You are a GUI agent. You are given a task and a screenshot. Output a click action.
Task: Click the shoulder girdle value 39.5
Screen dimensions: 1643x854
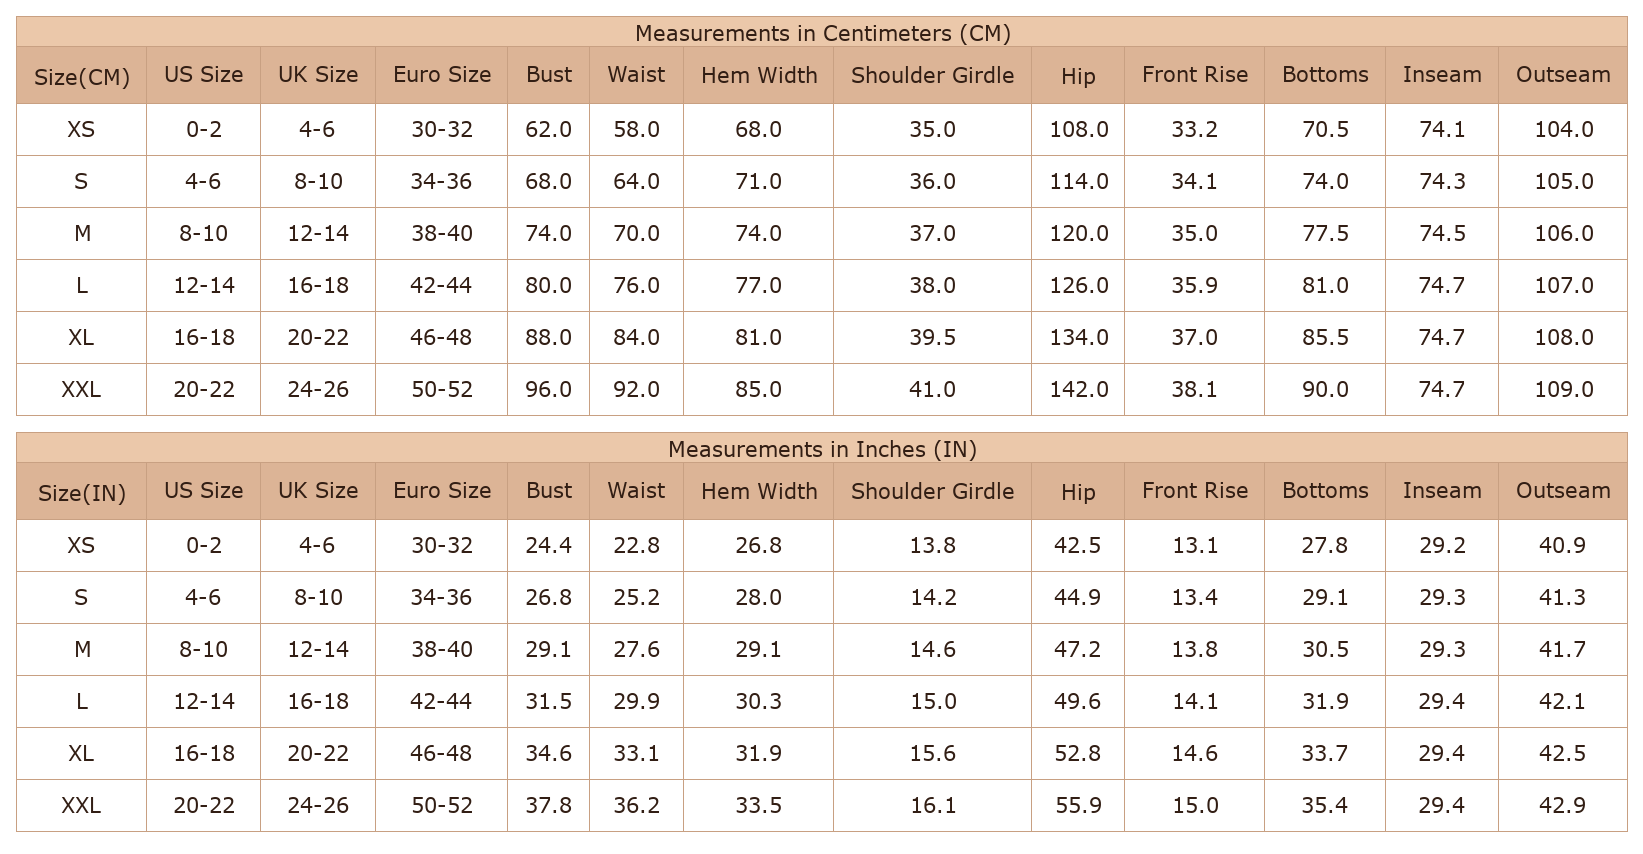(x=932, y=337)
